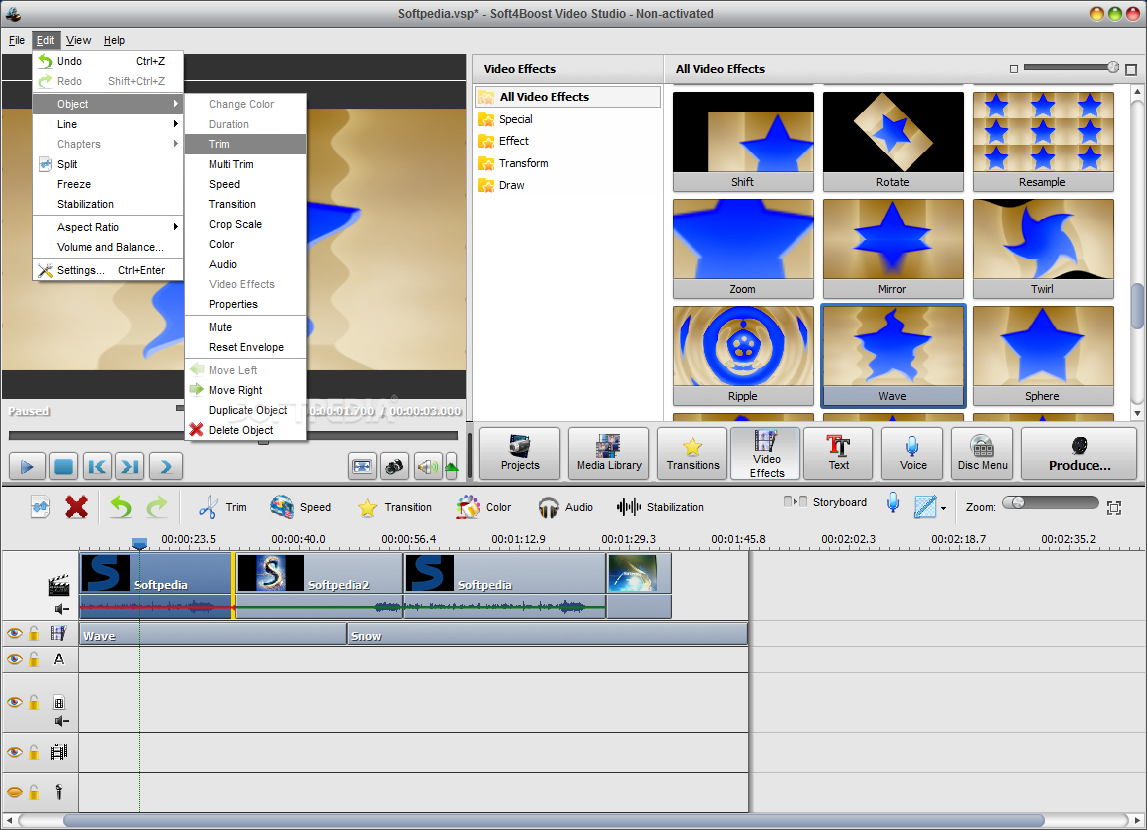The image size is (1147, 830).
Task: Expand the Aspect Ratio submenu
Action: click(108, 227)
